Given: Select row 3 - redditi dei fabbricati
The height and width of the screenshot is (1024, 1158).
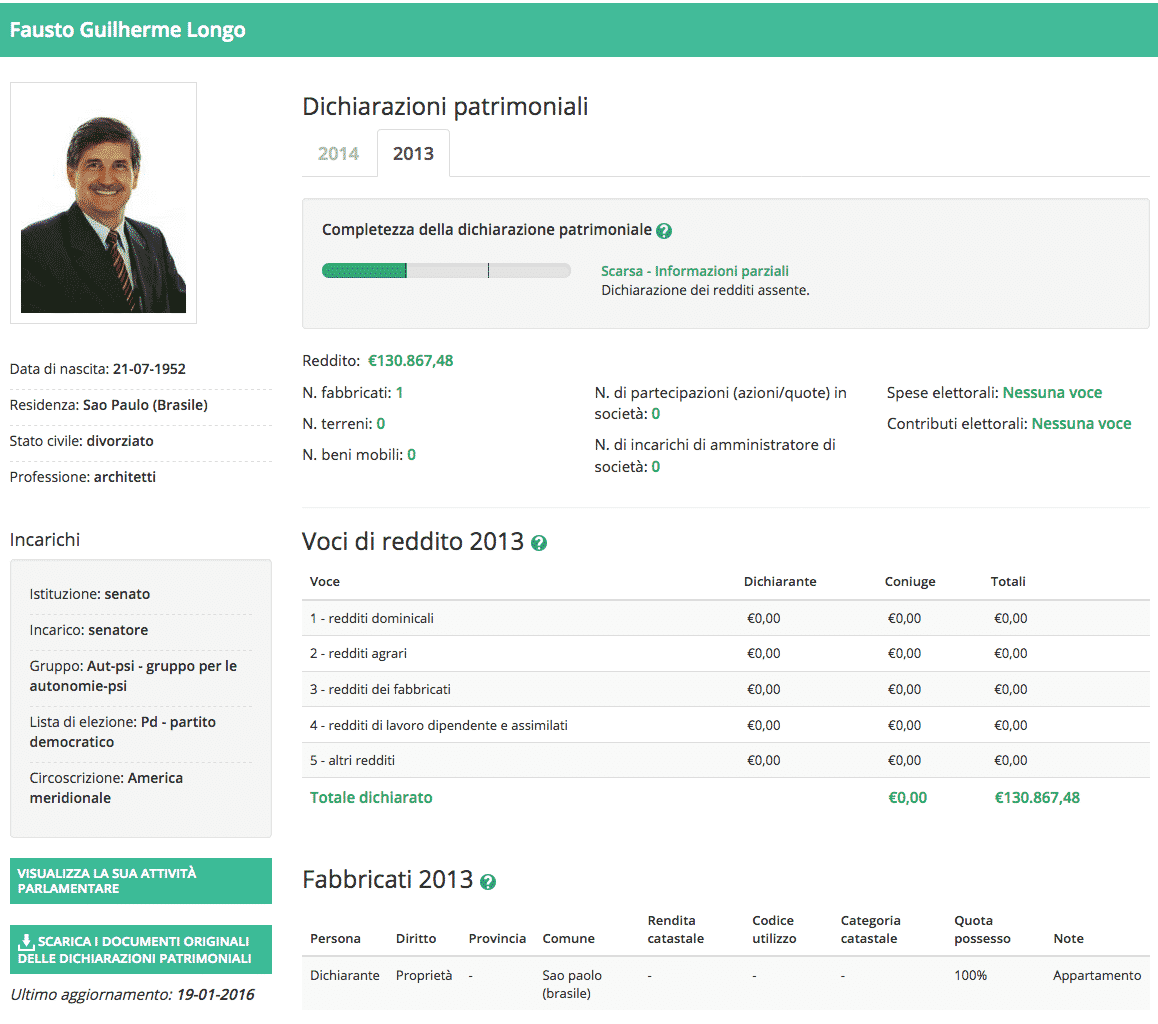Looking at the screenshot, I should tap(726, 689).
